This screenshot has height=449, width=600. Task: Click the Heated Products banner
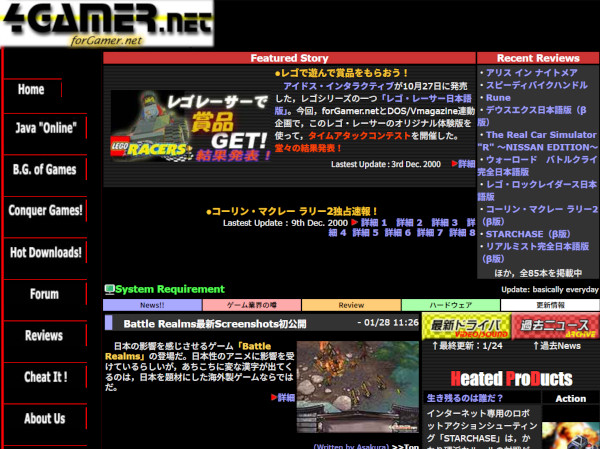[511, 379]
